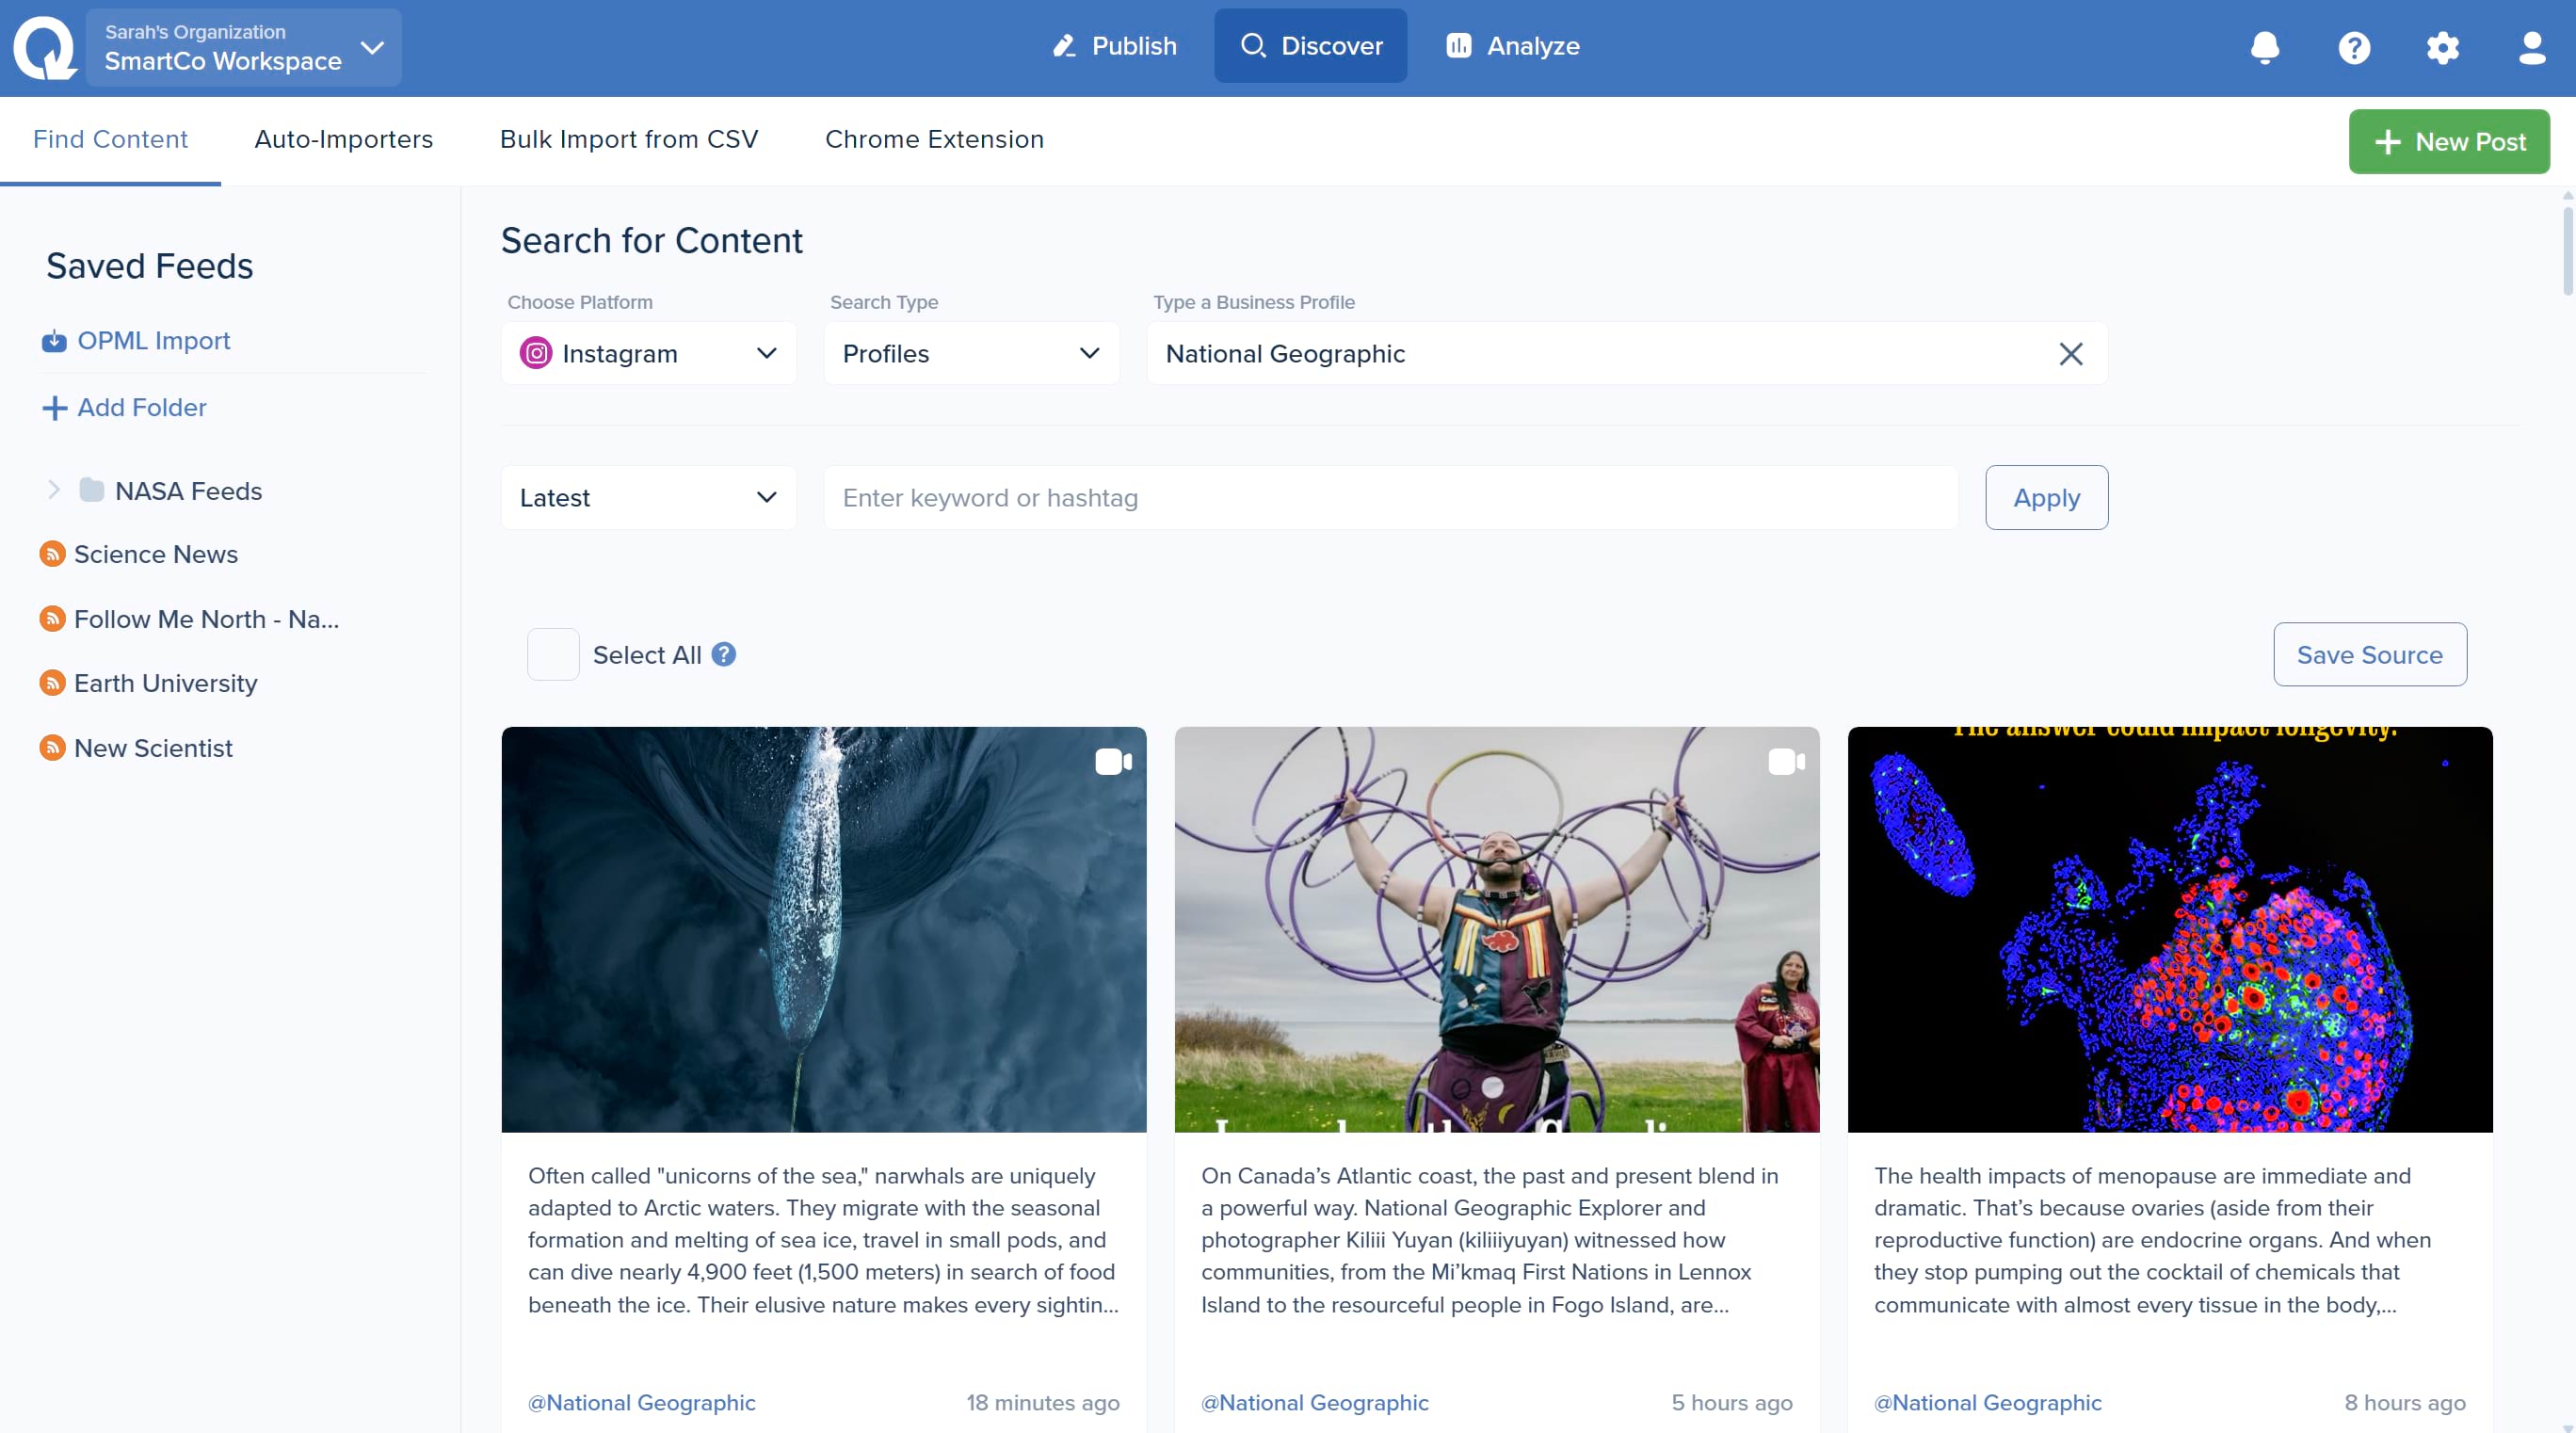Open the SmartCo Workspace switcher

[243, 47]
